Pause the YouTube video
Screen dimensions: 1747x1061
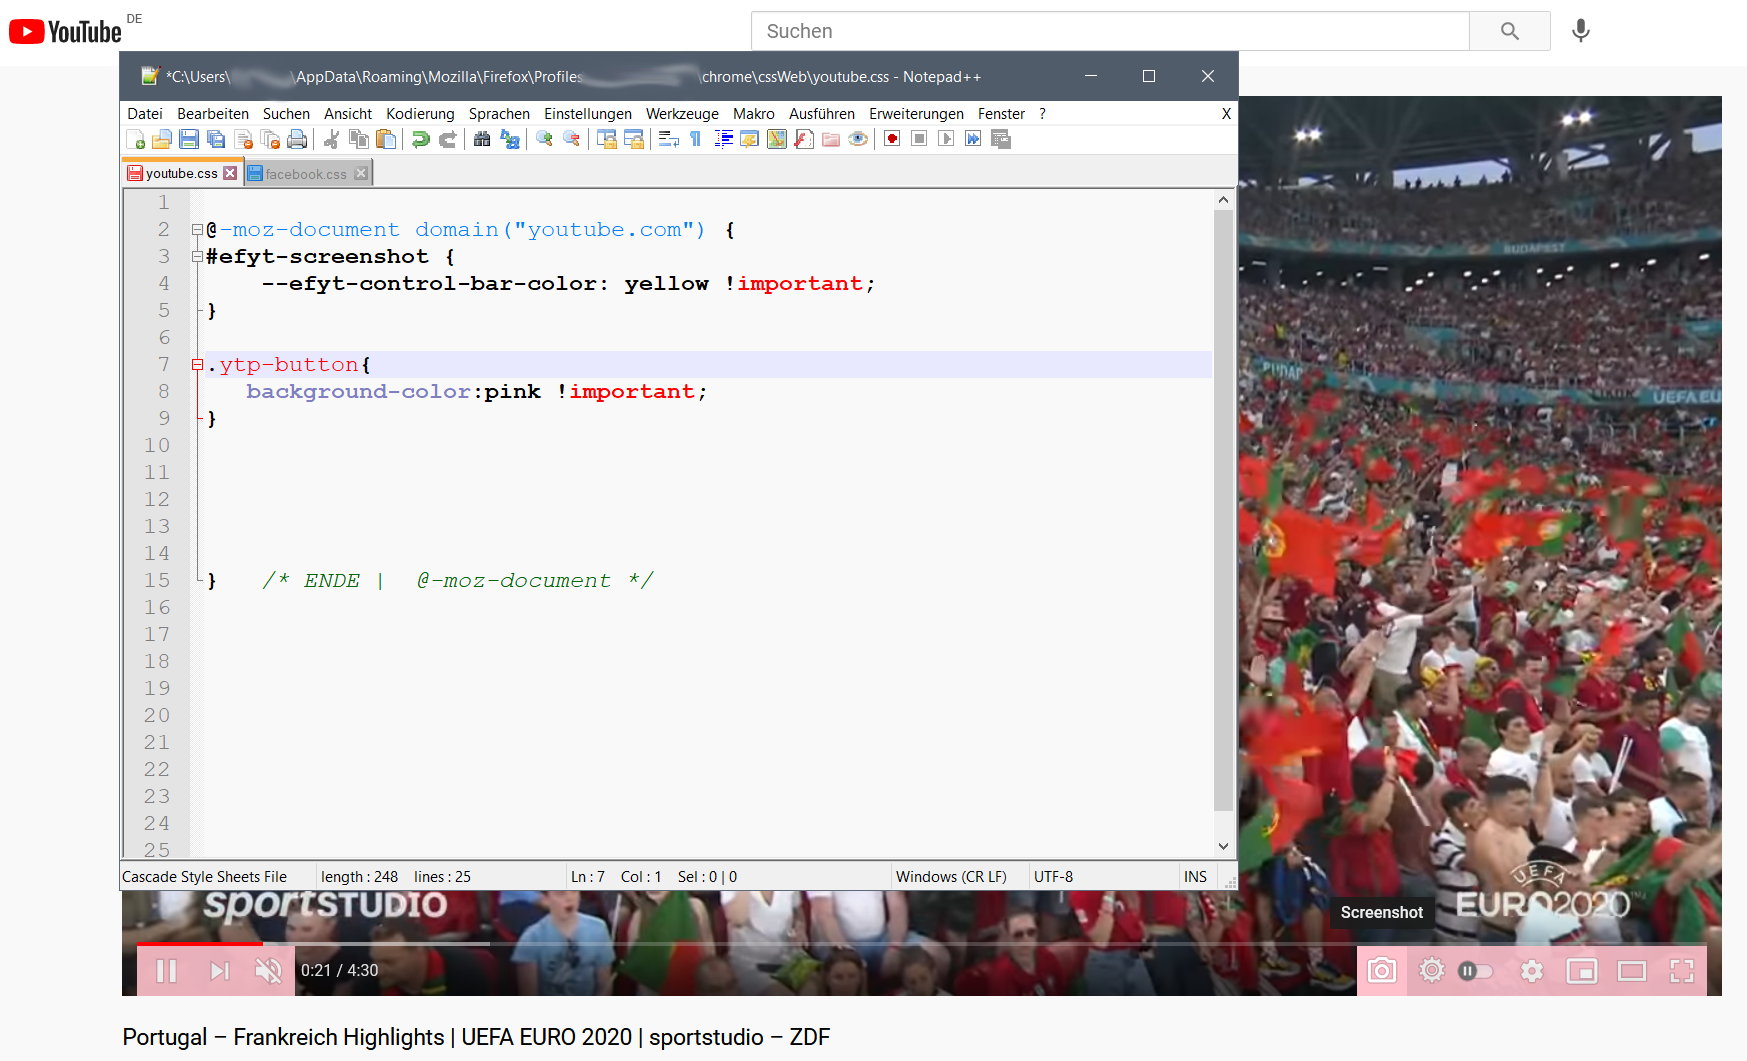click(x=166, y=971)
